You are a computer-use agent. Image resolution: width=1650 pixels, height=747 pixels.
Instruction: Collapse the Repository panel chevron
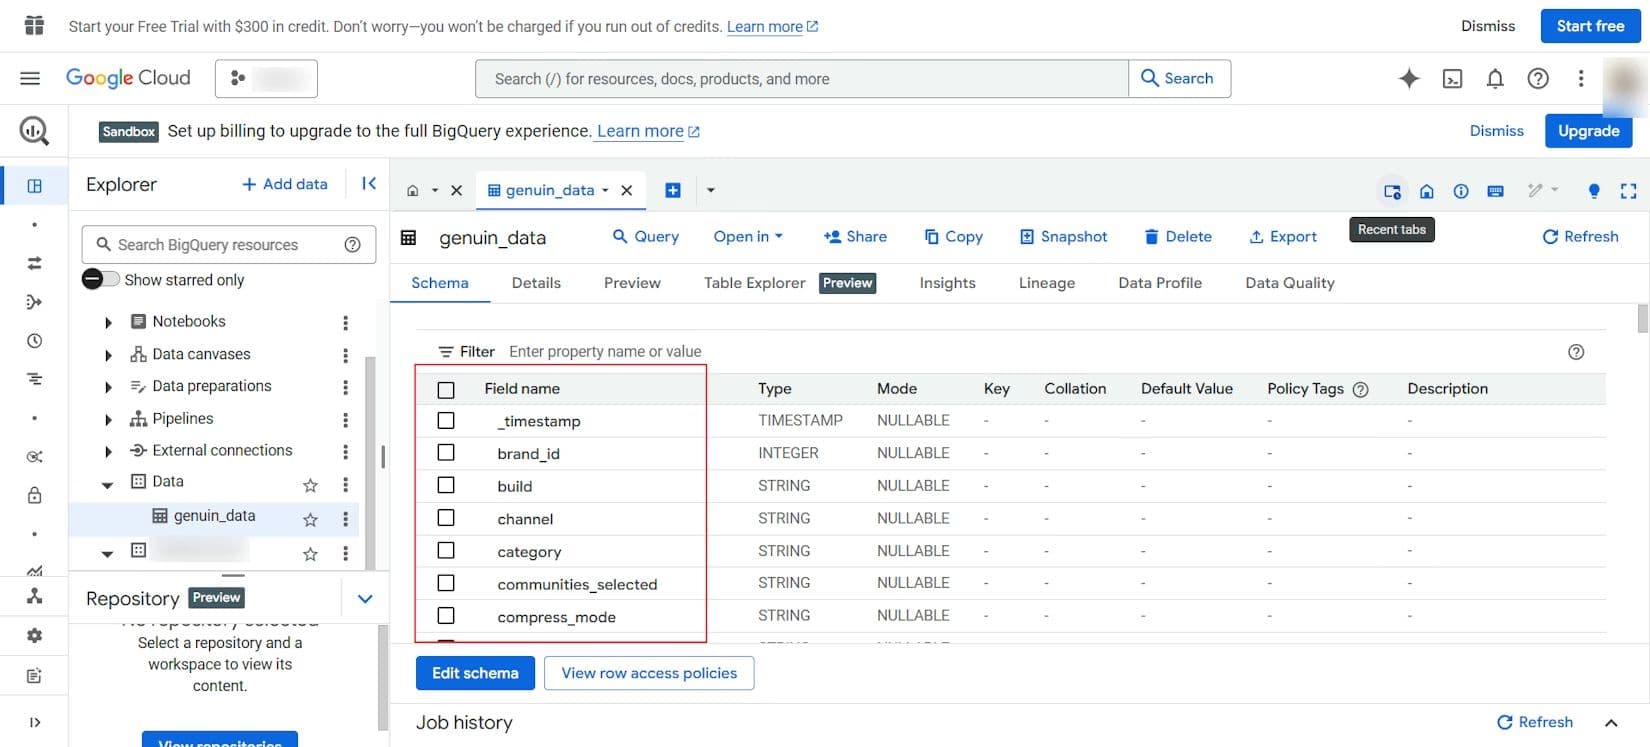(365, 598)
